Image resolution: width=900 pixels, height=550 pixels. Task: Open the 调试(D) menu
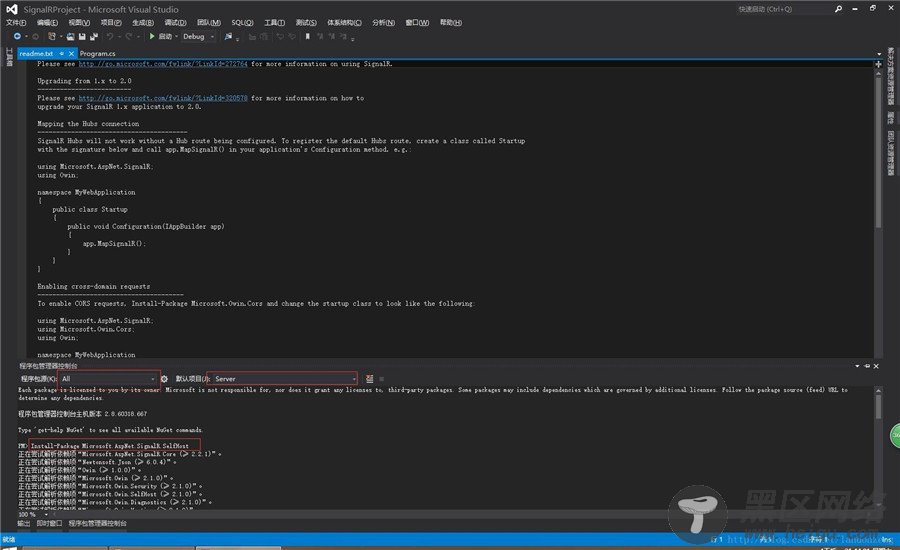[x=175, y=22]
